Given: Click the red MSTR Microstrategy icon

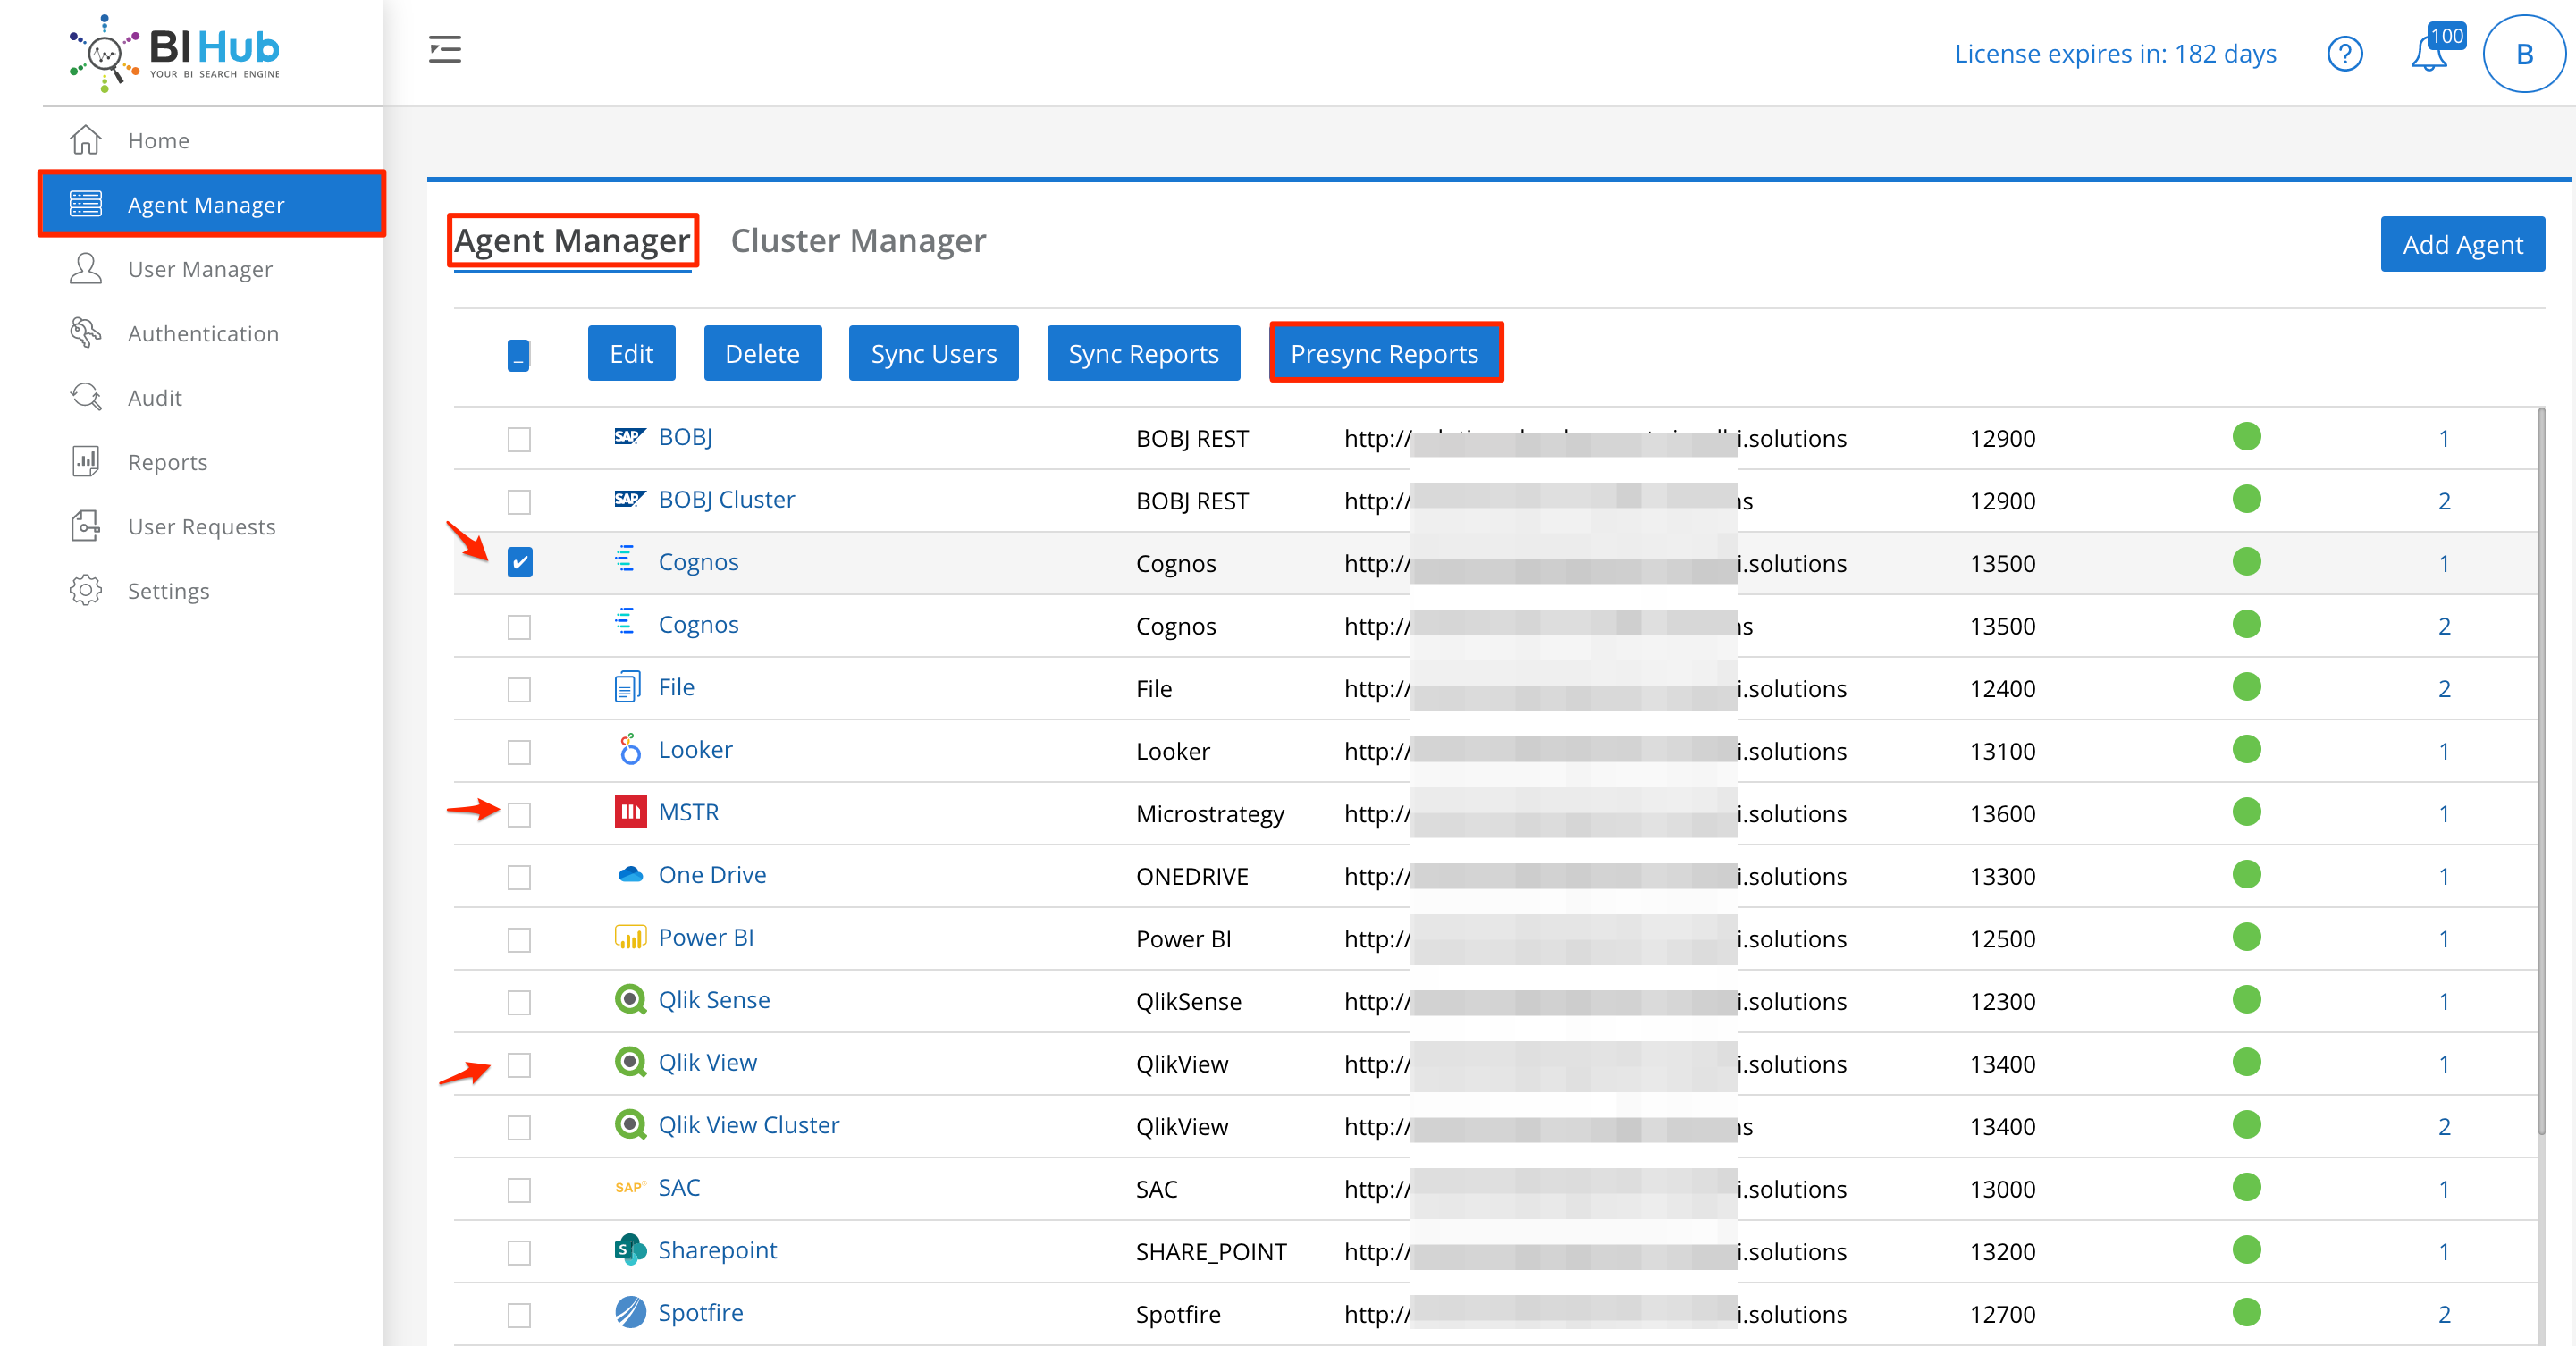Looking at the screenshot, I should pos(630,811).
